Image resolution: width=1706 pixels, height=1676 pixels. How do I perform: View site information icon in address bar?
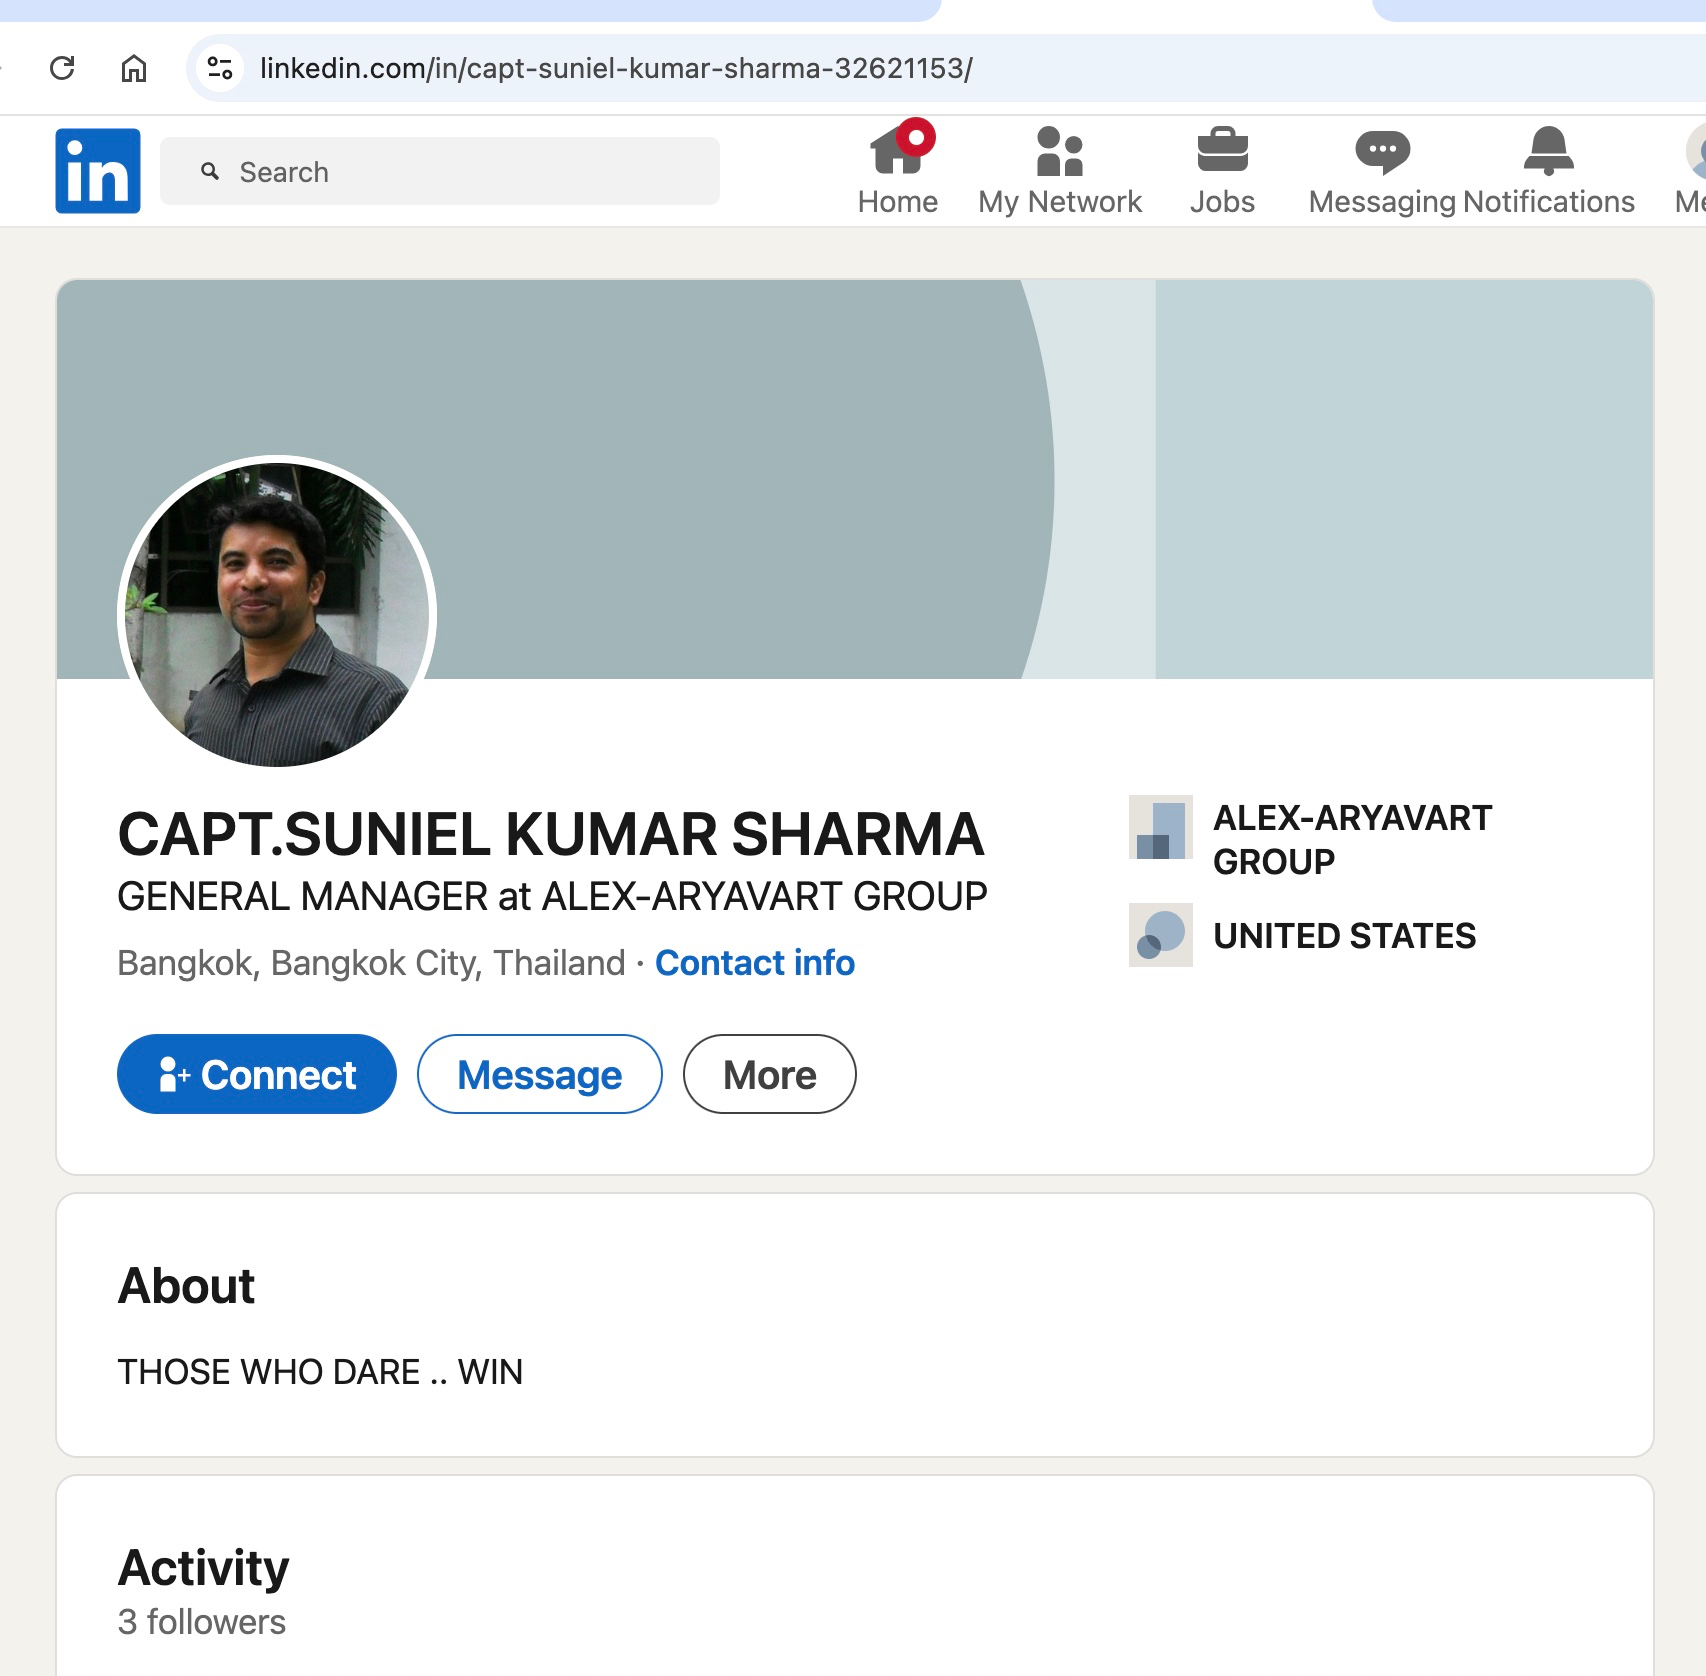tap(219, 68)
